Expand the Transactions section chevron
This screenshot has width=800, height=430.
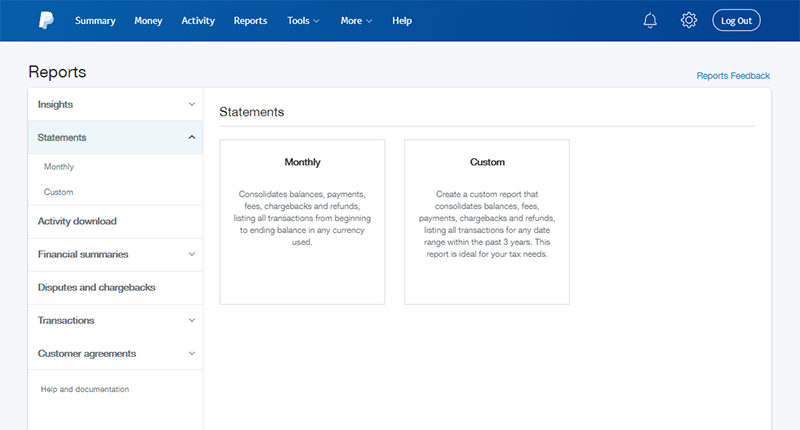point(191,320)
